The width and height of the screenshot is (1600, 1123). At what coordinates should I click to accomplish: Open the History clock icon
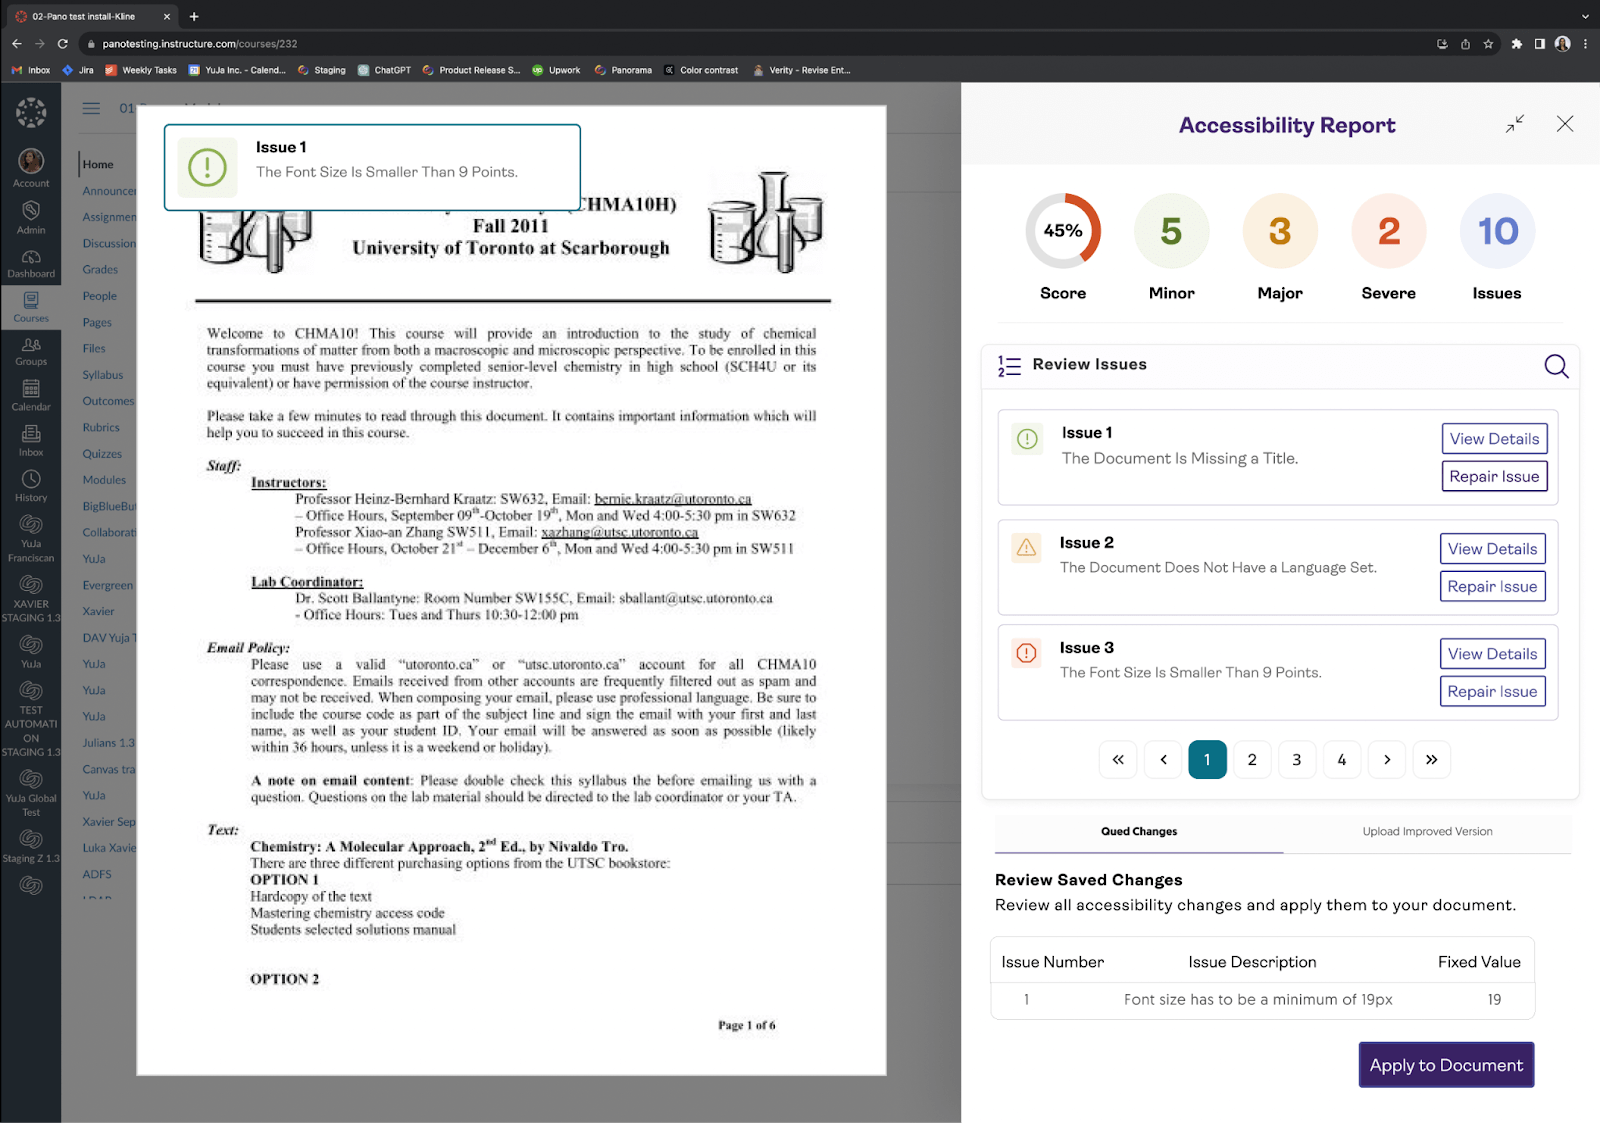31,479
